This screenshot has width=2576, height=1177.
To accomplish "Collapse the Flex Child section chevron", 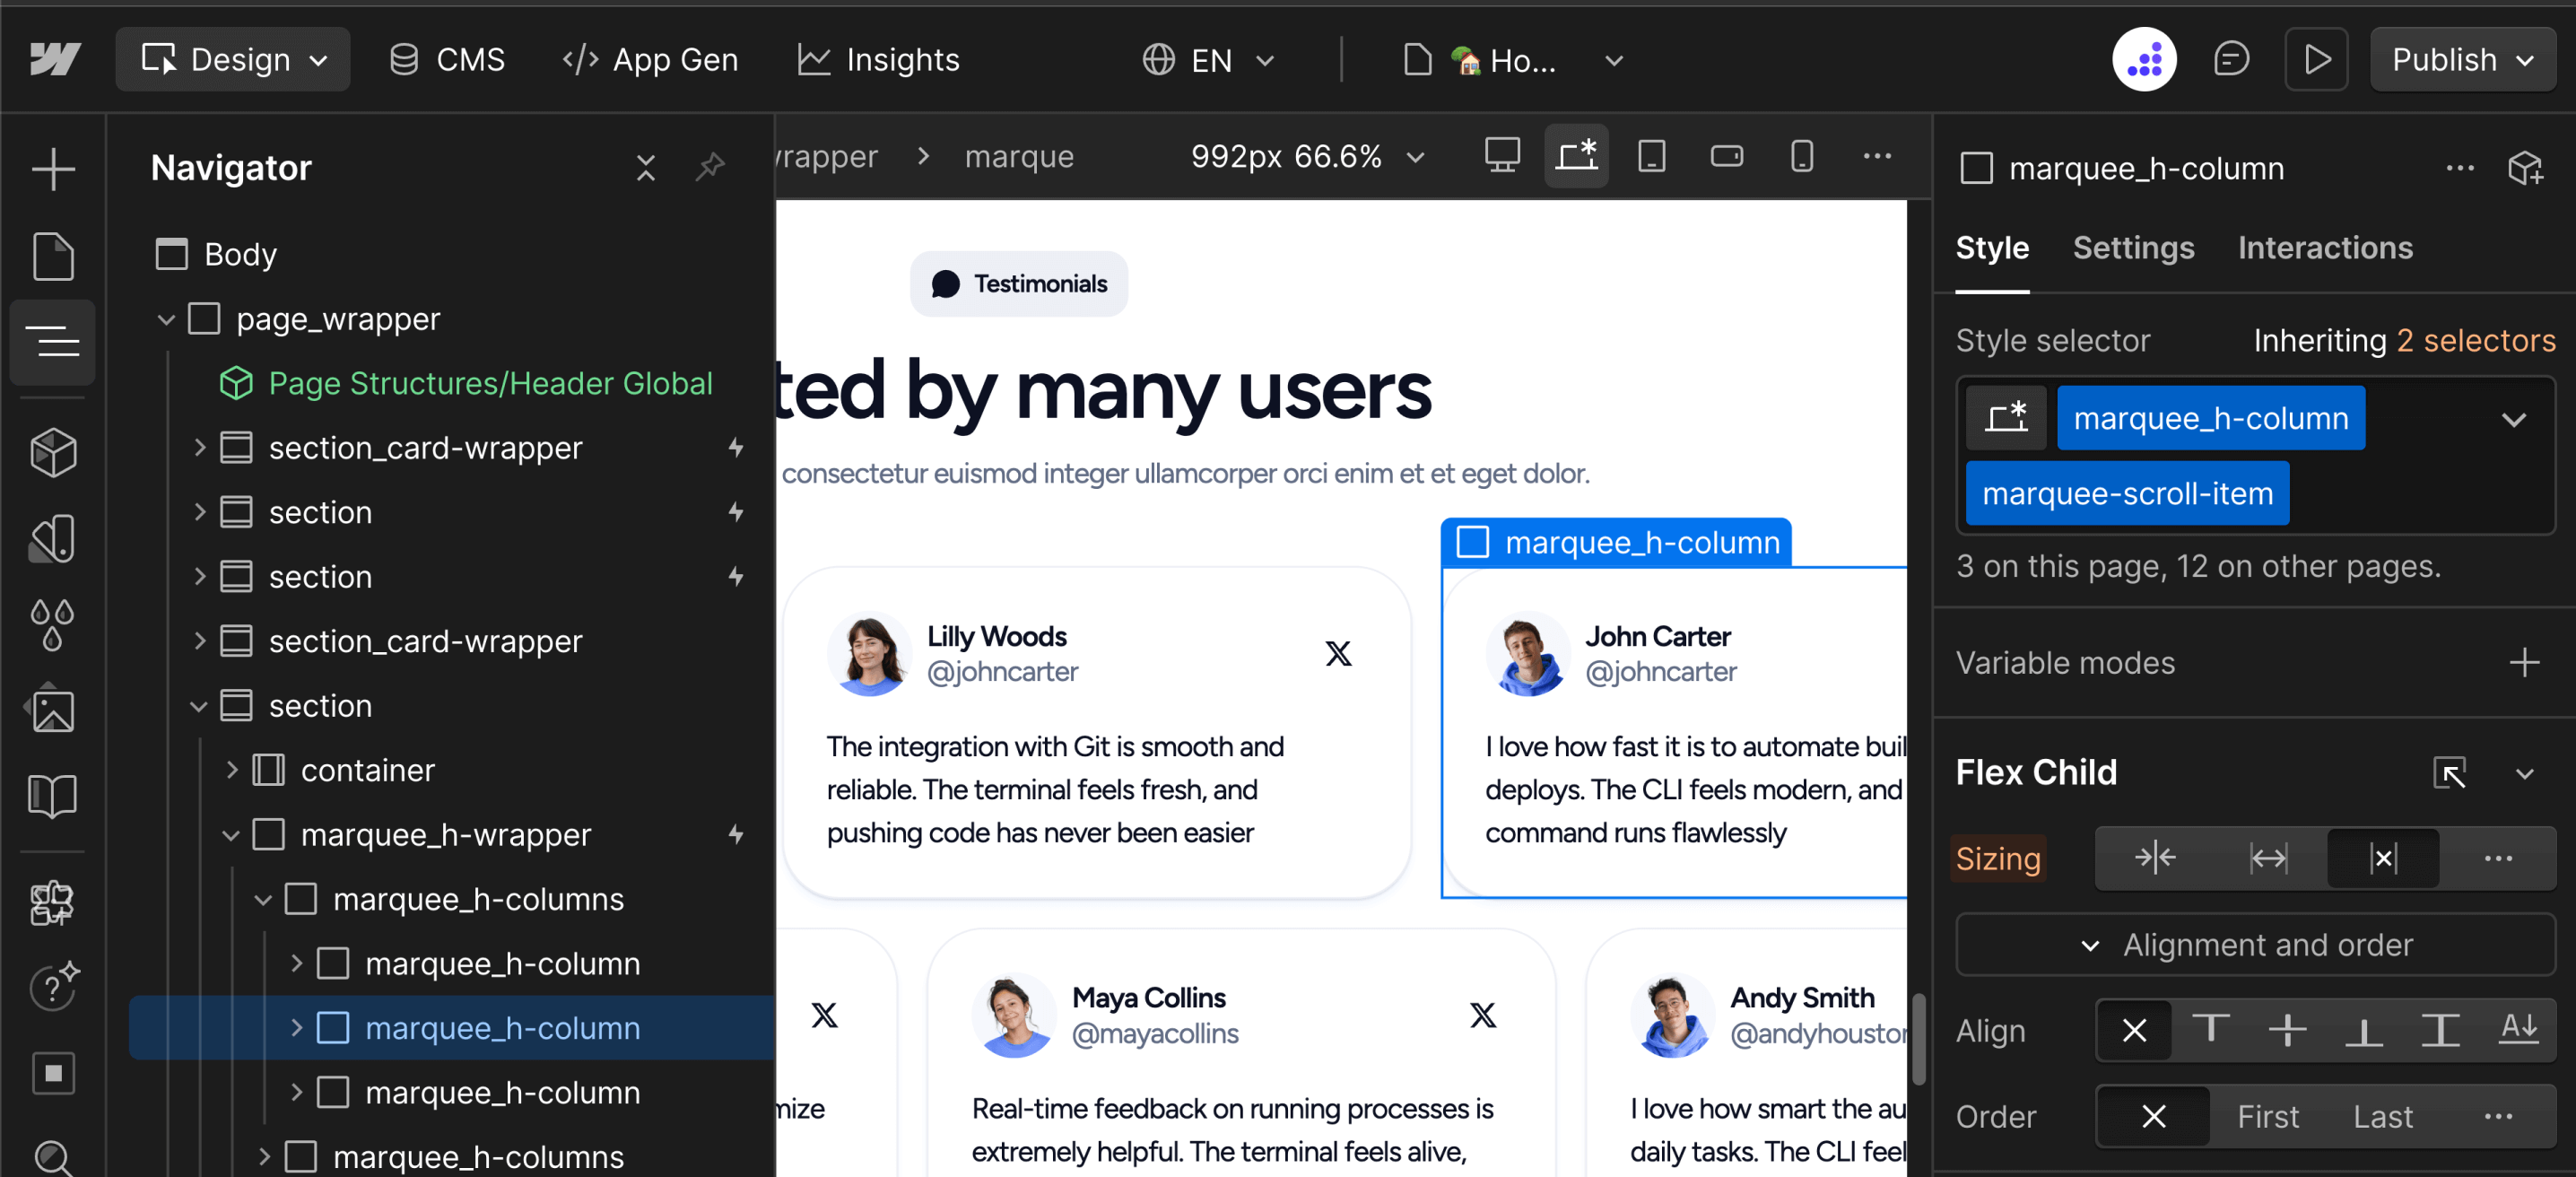I will click(2524, 773).
